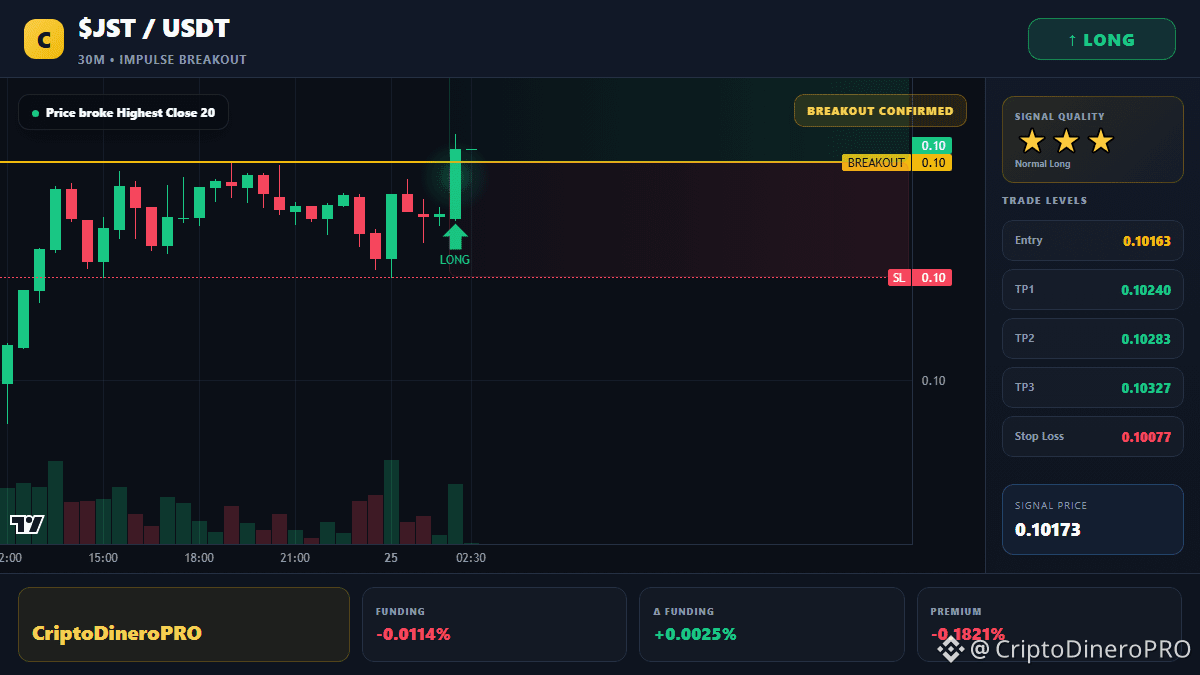
Task: Click the first star in Signal Quality
Action: pos(1032,141)
